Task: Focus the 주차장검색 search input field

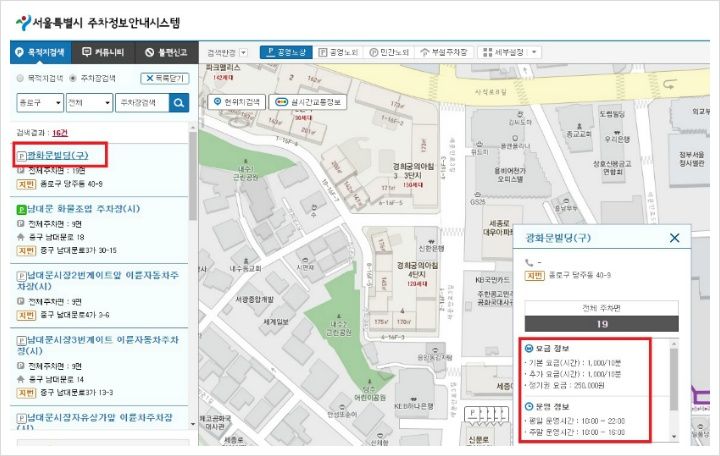Action: (142, 103)
